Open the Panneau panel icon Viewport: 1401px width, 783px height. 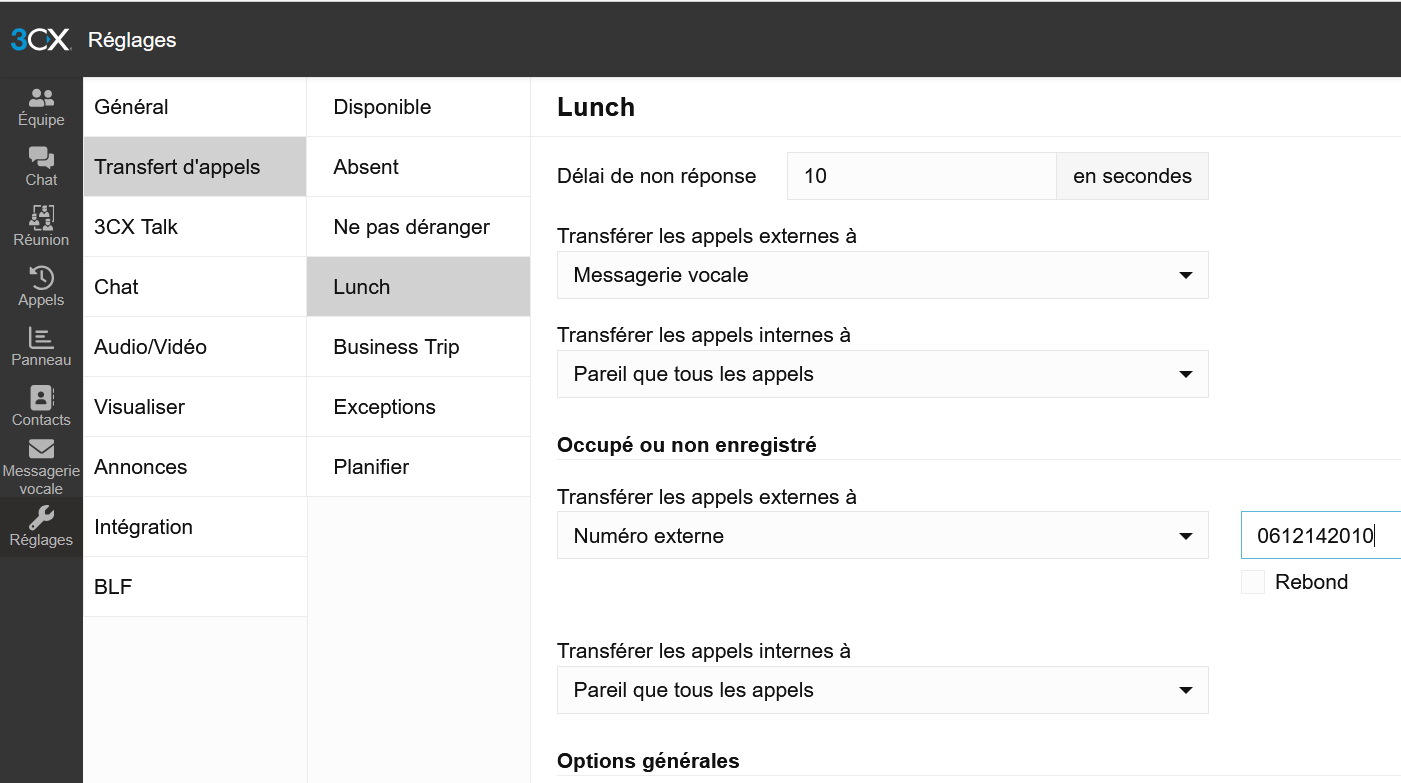[41, 339]
